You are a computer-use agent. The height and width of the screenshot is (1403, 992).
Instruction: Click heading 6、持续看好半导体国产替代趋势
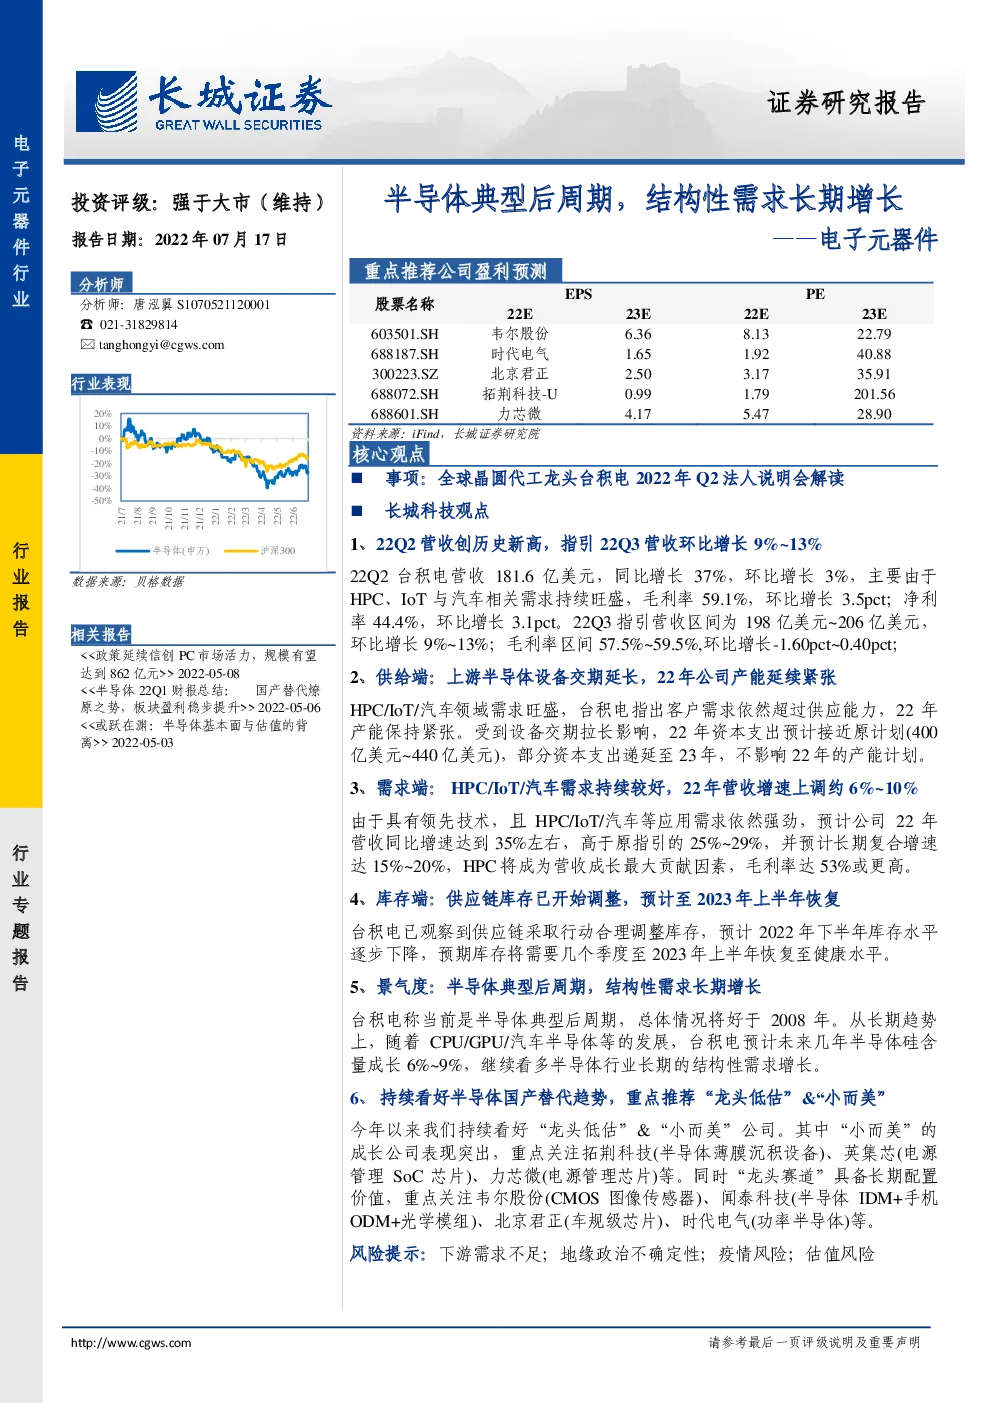pos(618,1098)
